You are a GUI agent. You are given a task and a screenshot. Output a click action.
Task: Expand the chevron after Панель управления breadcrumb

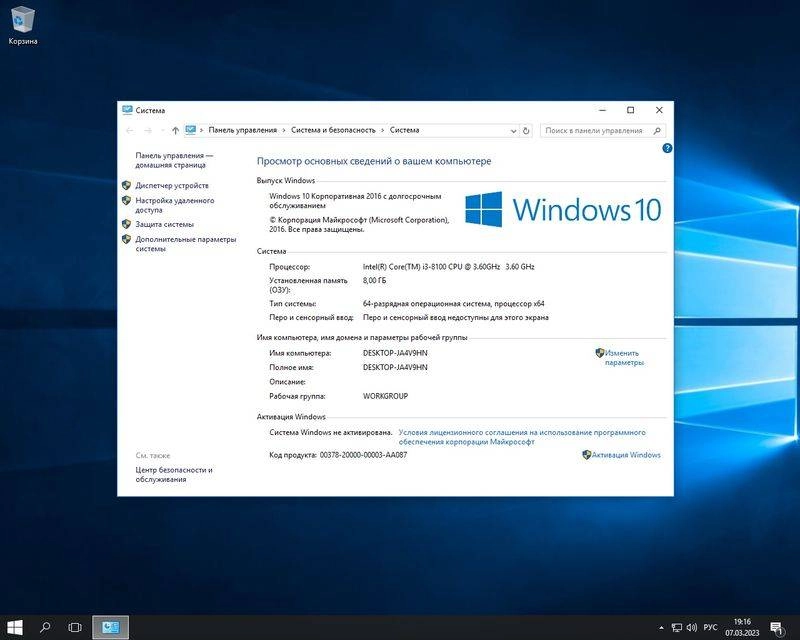pyautogui.click(x=284, y=131)
